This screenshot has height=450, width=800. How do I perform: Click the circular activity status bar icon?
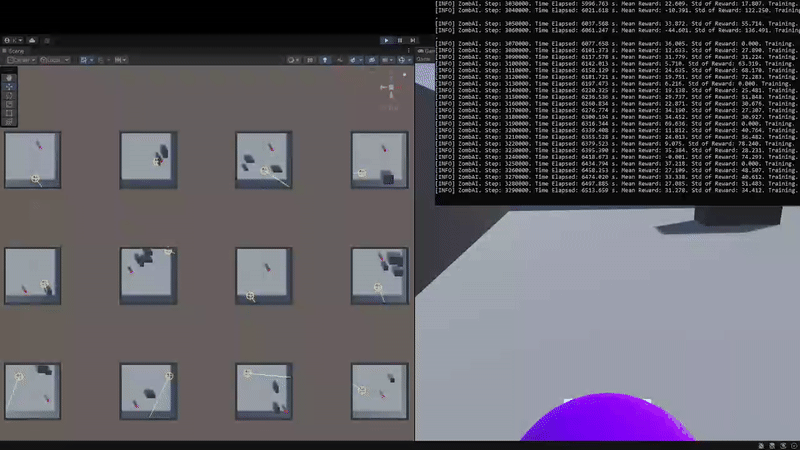click(794, 446)
